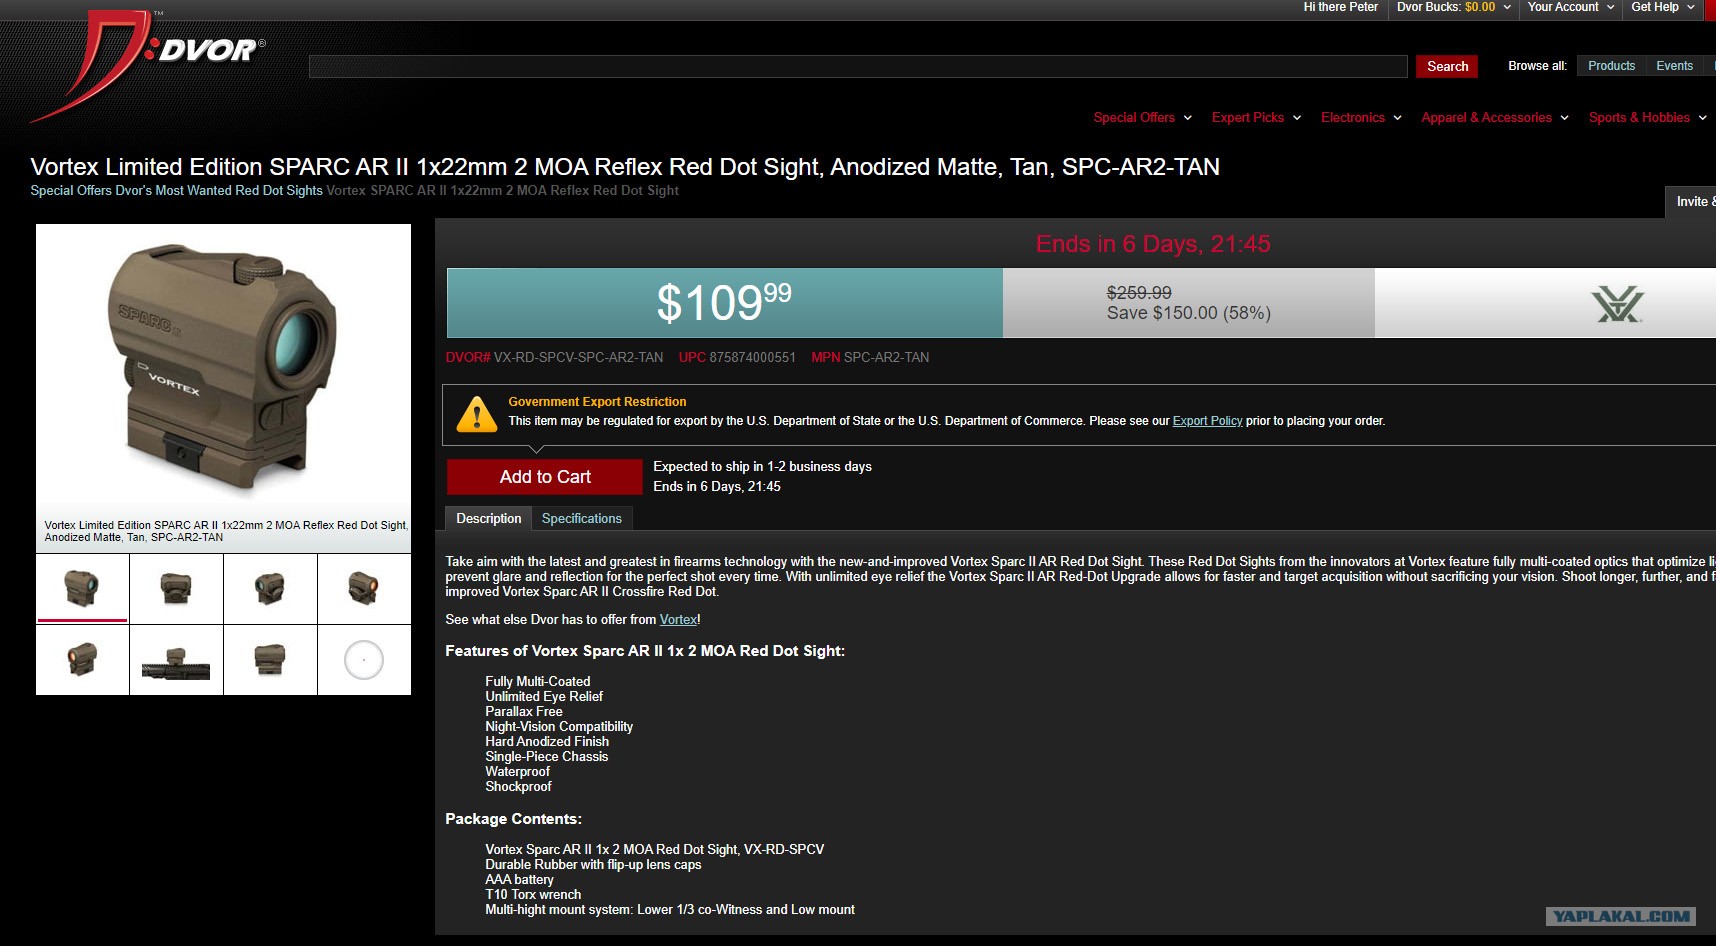The image size is (1716, 946).
Task: Click the Hi there Peter greeting
Action: [x=1340, y=7]
